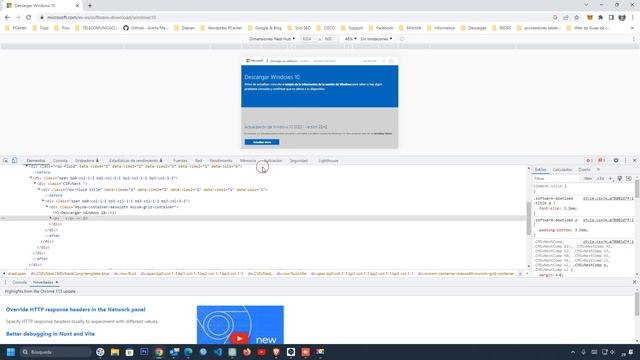Close the Novedades drawer tab
Screen dimensions: 640x360
[57, 282]
